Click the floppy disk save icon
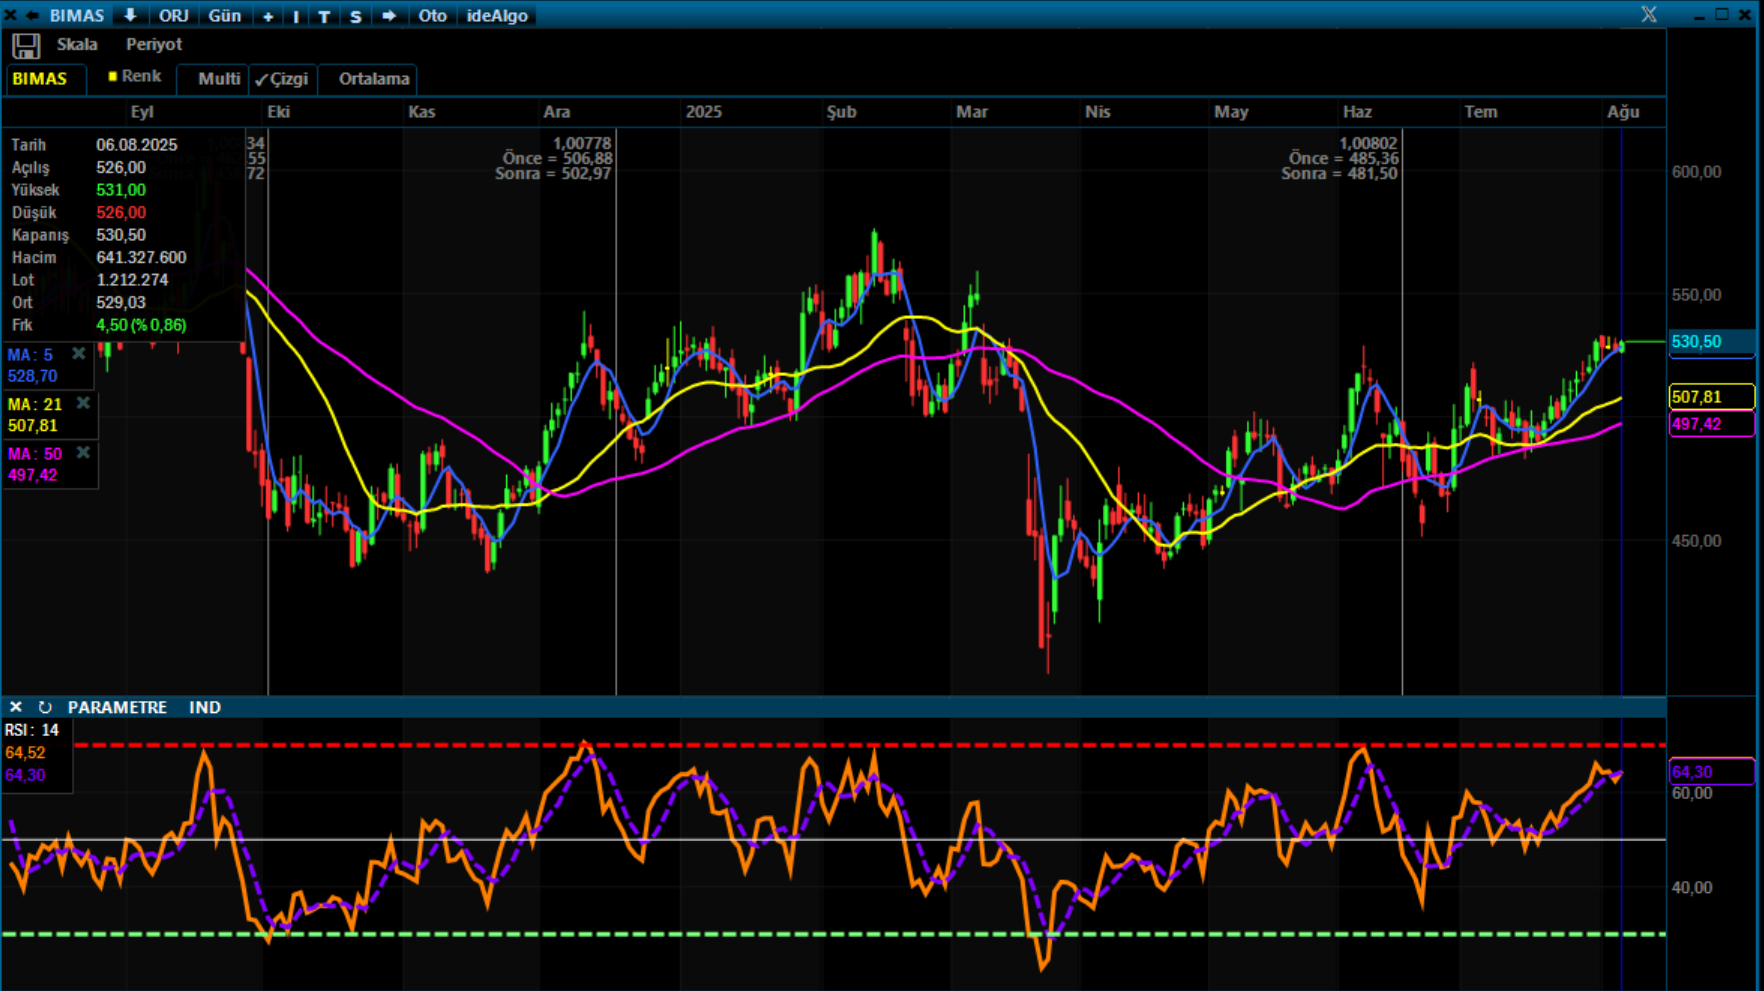Screen dimensions: 1764x991 [x=26, y=46]
